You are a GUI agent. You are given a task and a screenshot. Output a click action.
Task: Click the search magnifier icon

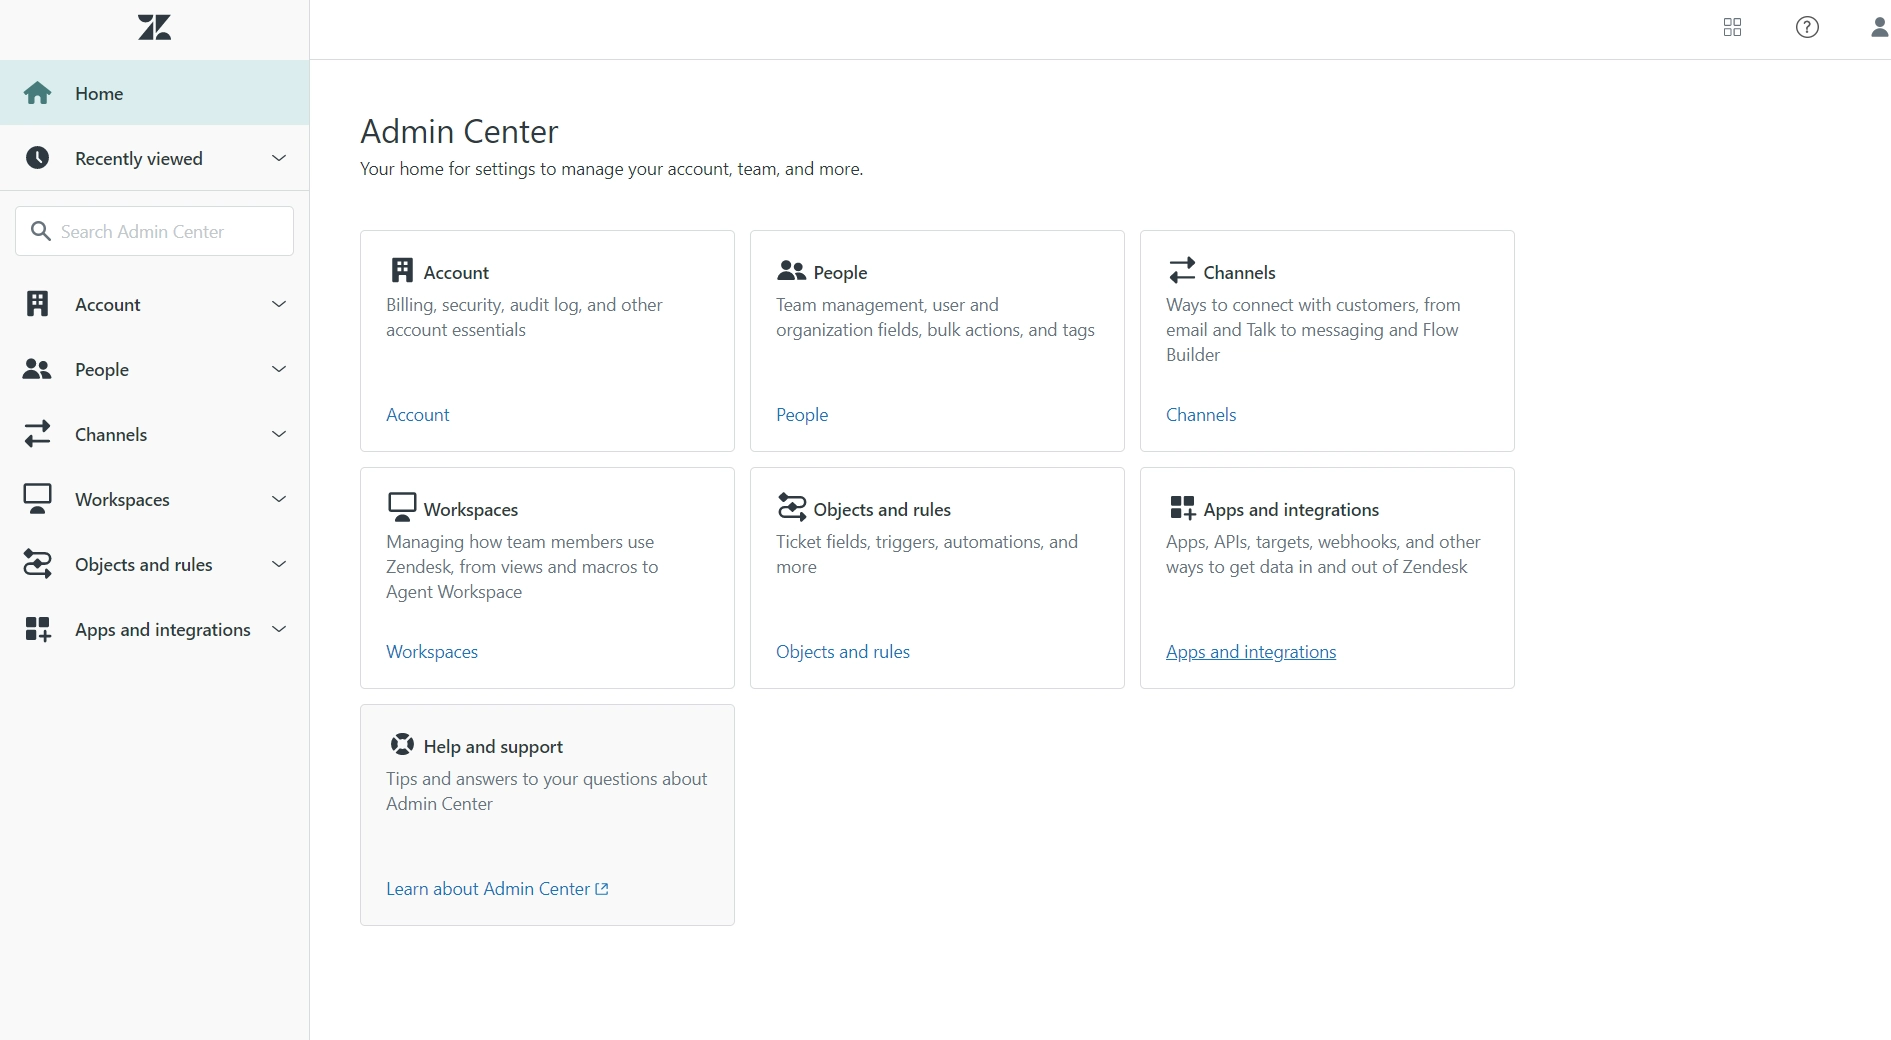pos(41,231)
